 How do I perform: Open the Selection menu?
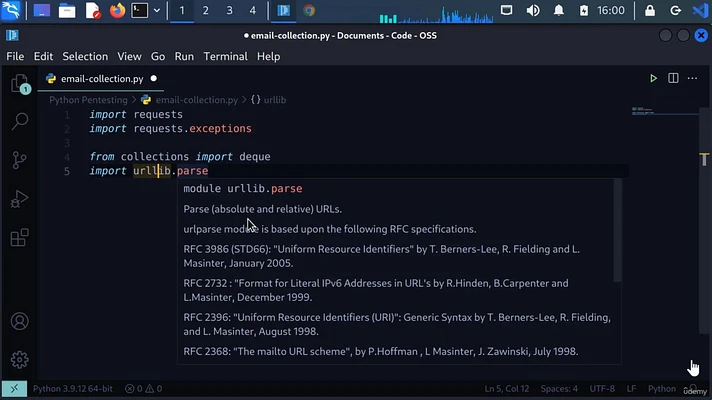click(85, 57)
